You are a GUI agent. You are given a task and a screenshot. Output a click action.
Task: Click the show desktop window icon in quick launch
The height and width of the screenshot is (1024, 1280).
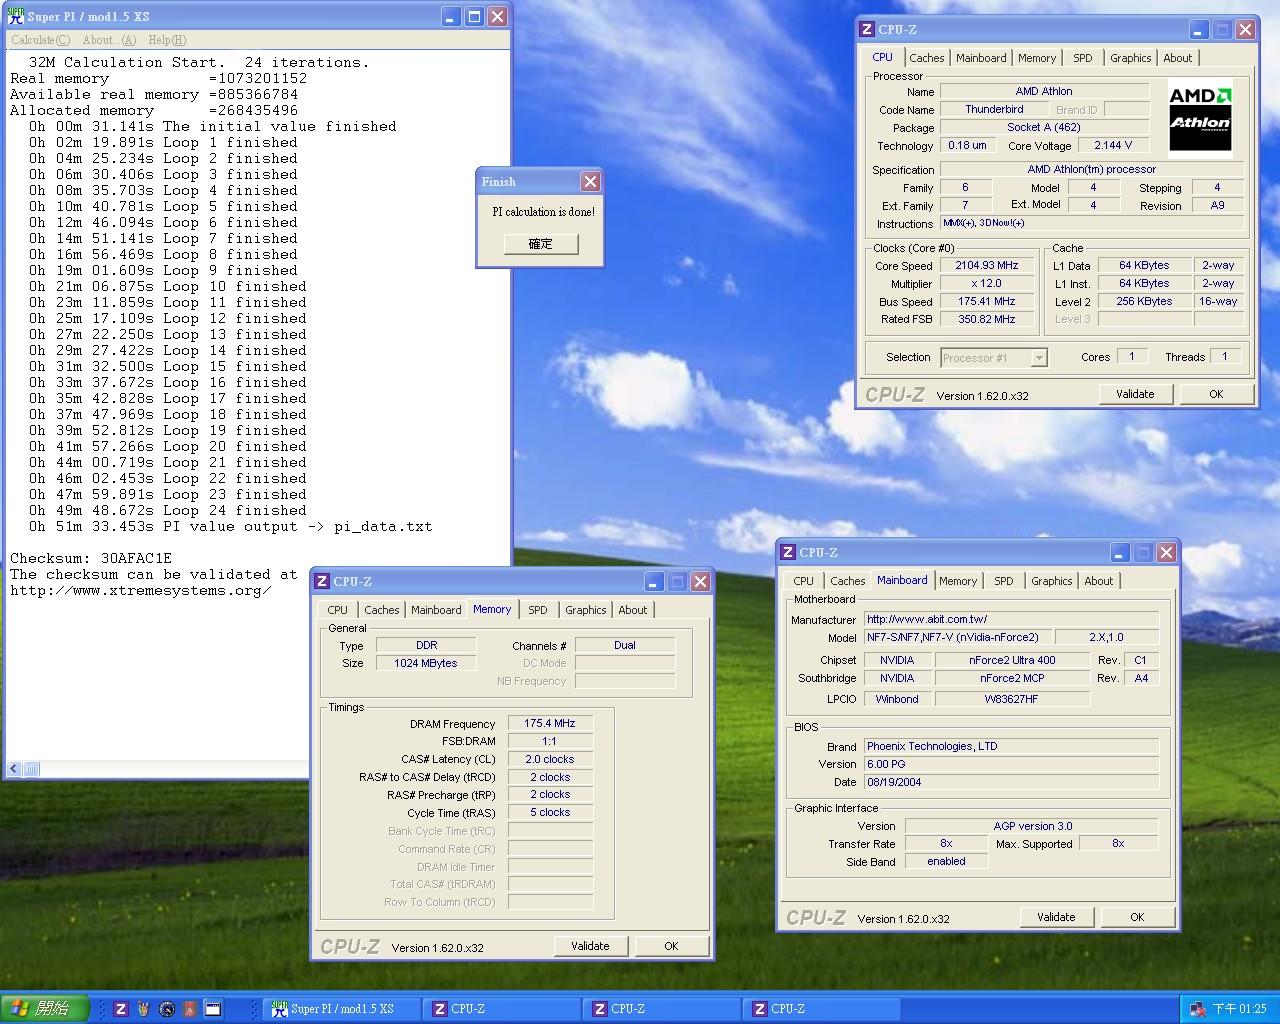tap(212, 1009)
